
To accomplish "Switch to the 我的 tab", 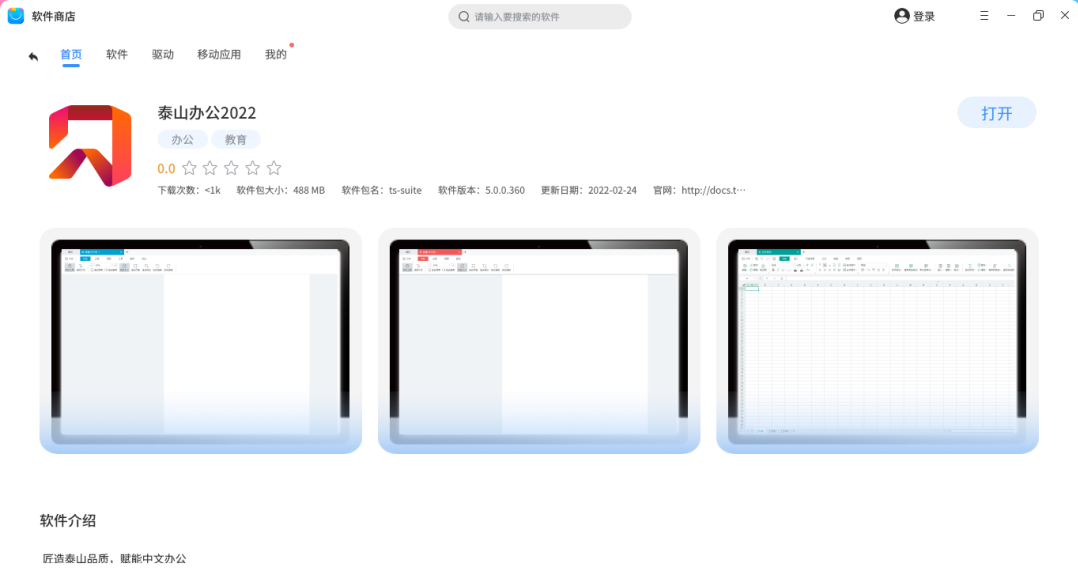I will [276, 54].
